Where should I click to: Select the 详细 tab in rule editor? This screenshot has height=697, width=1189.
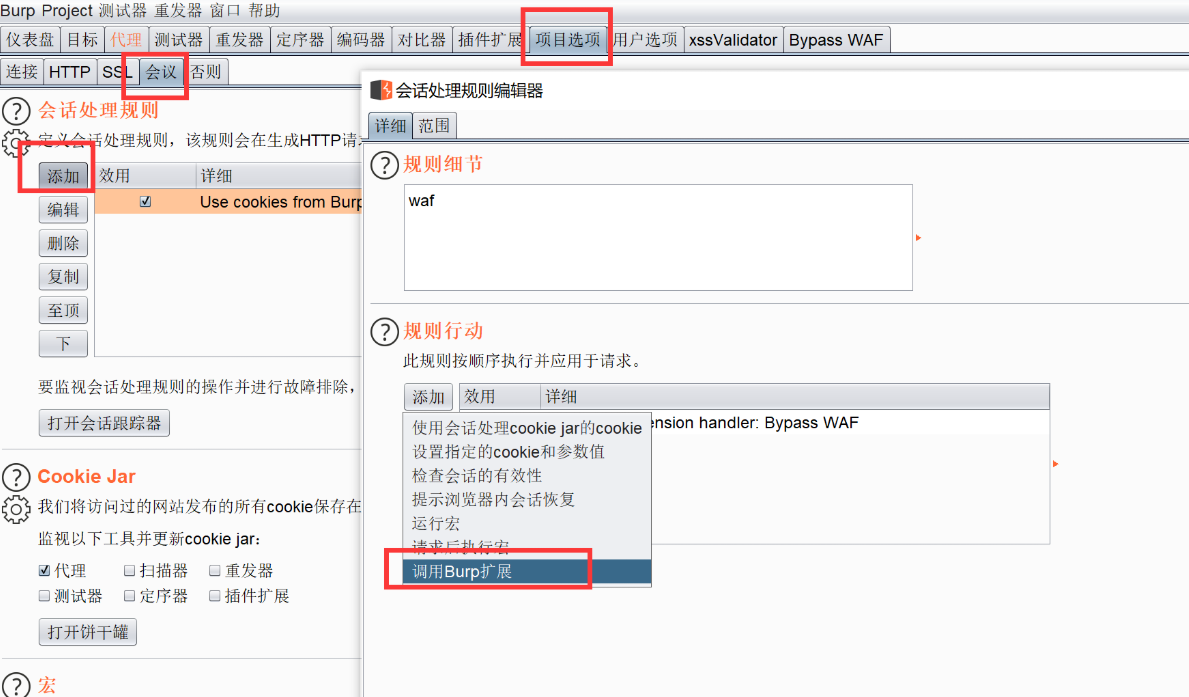(x=391, y=126)
